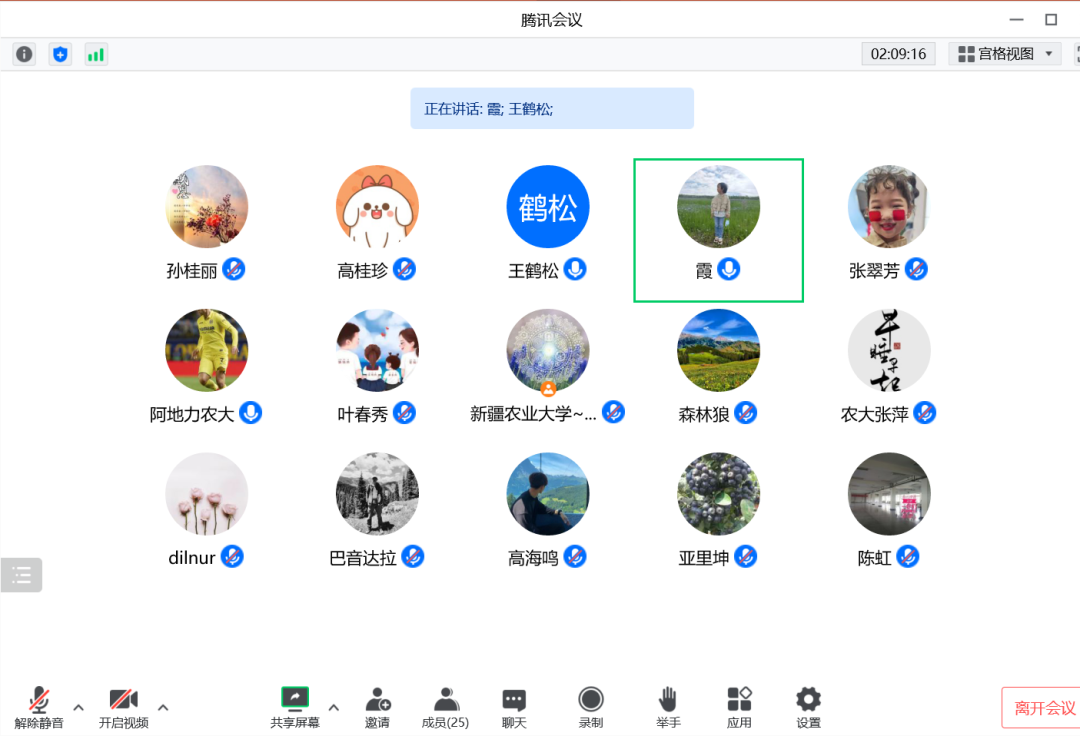Check the green network signal icon
The width and height of the screenshot is (1080, 736).
tap(96, 54)
